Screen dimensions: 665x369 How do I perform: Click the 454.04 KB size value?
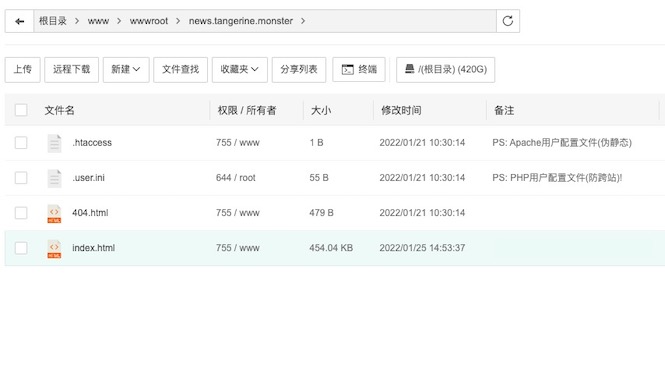pos(331,248)
